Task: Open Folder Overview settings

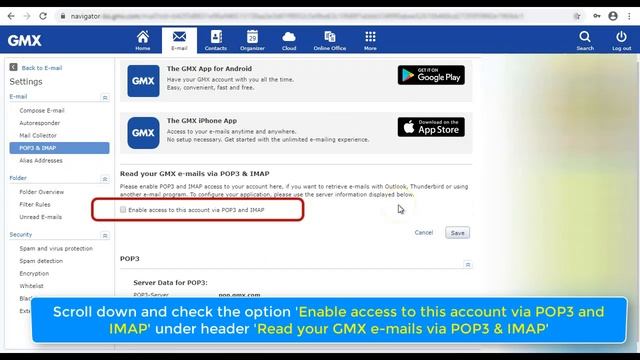Action: pyautogui.click(x=42, y=192)
